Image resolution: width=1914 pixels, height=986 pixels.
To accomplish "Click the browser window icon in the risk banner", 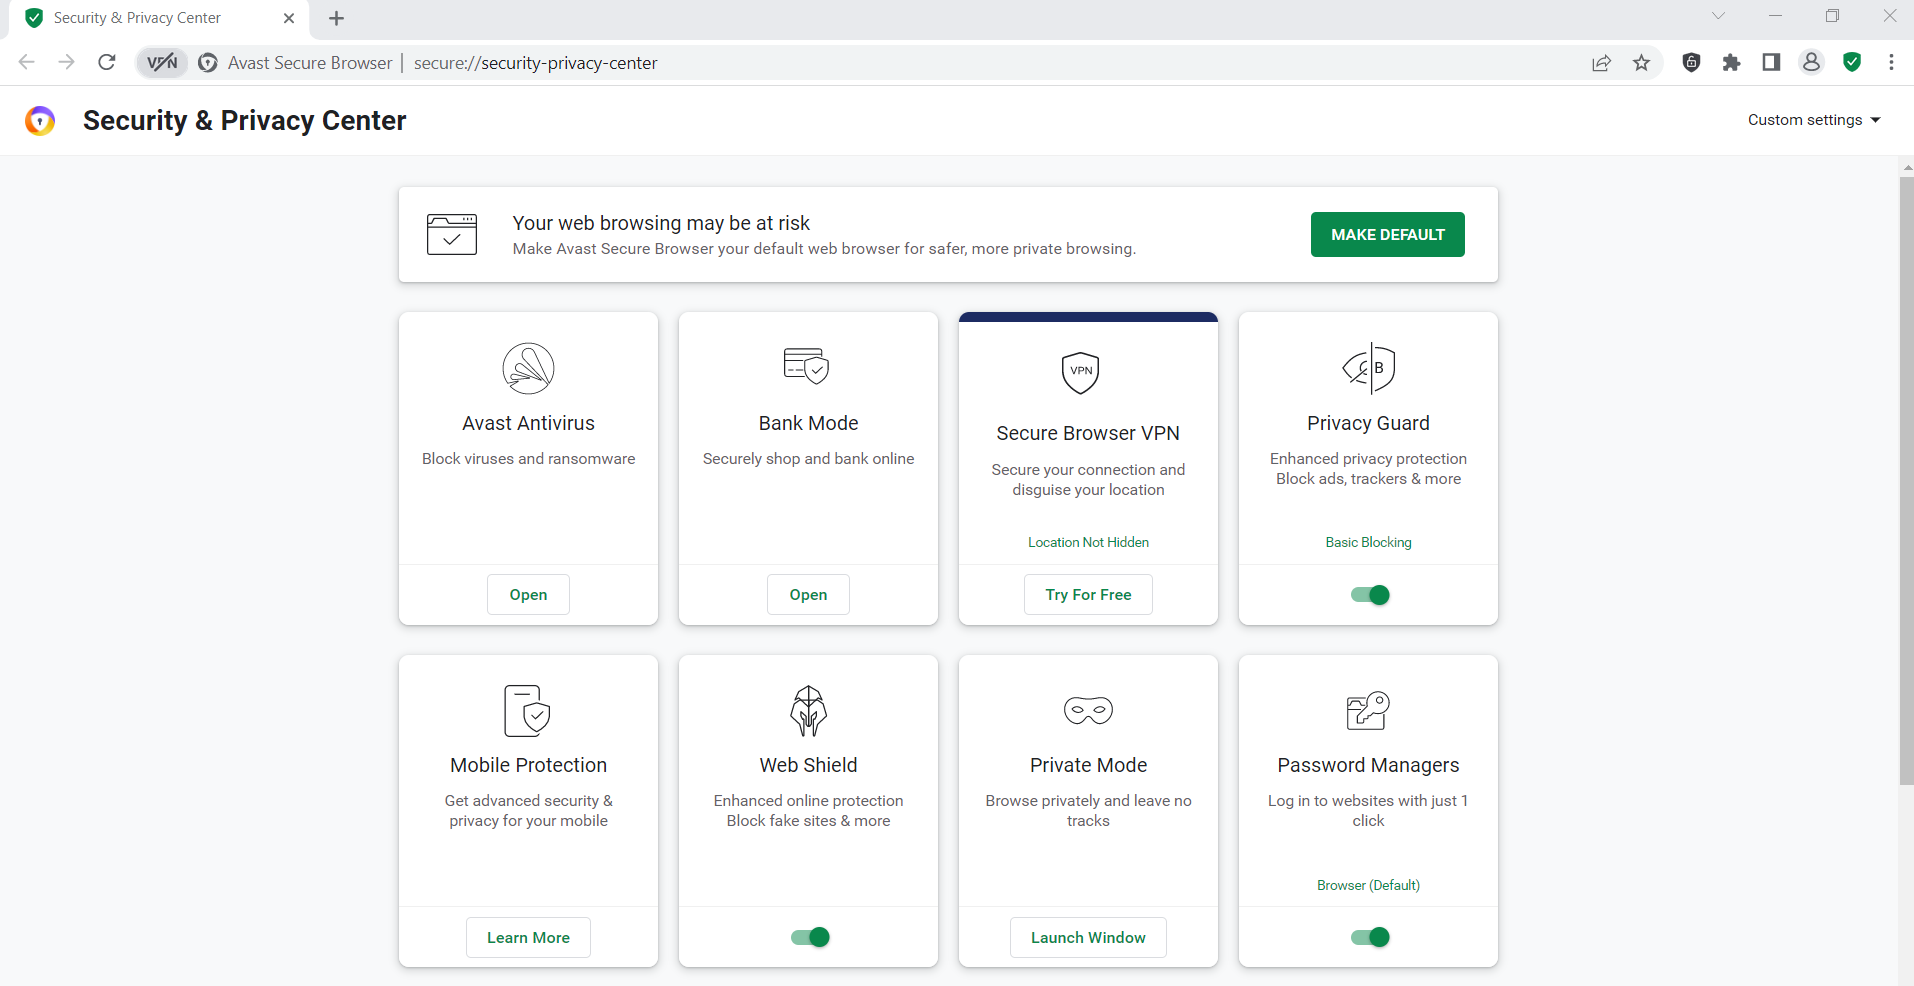I will pyautogui.click(x=452, y=234).
